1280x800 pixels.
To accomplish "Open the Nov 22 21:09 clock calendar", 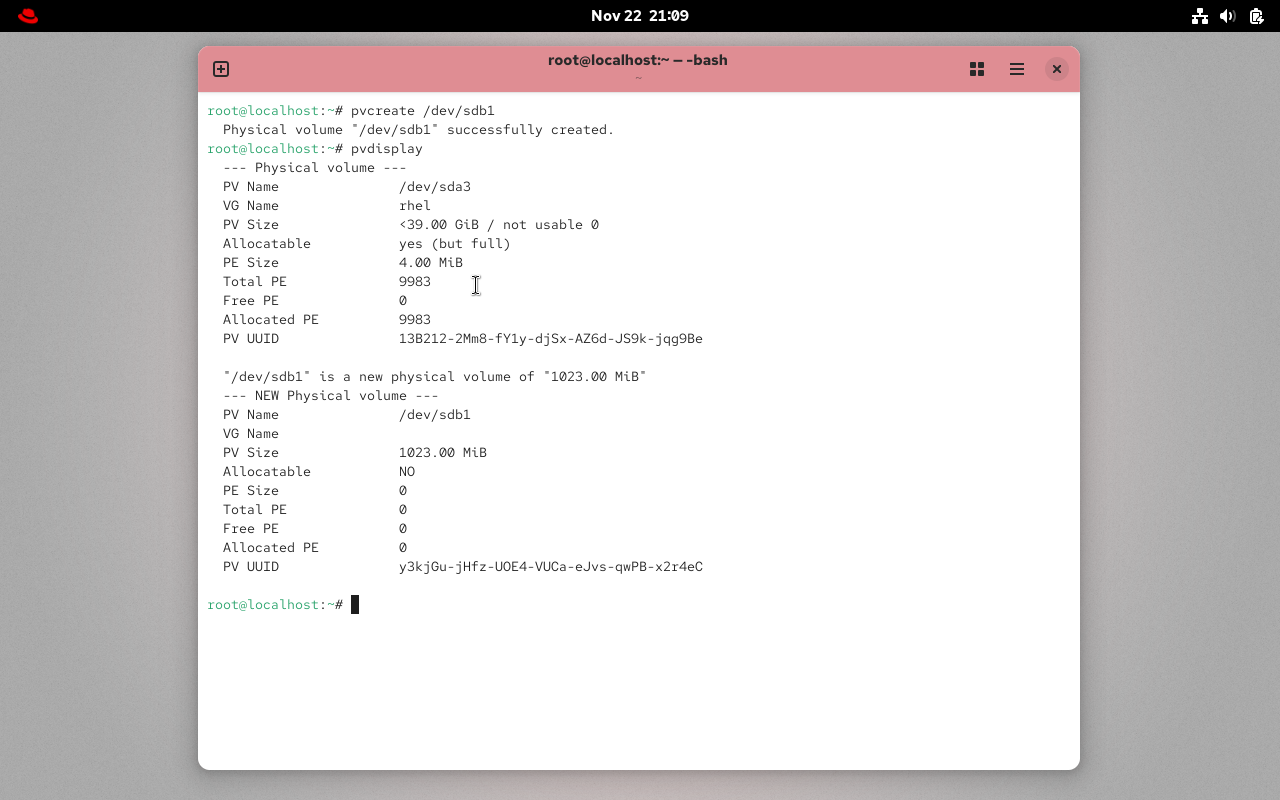I will [639, 16].
